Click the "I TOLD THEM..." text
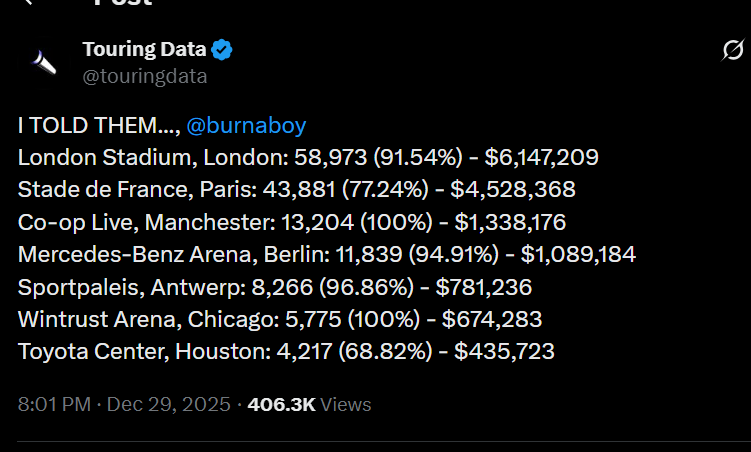 tap(94, 126)
